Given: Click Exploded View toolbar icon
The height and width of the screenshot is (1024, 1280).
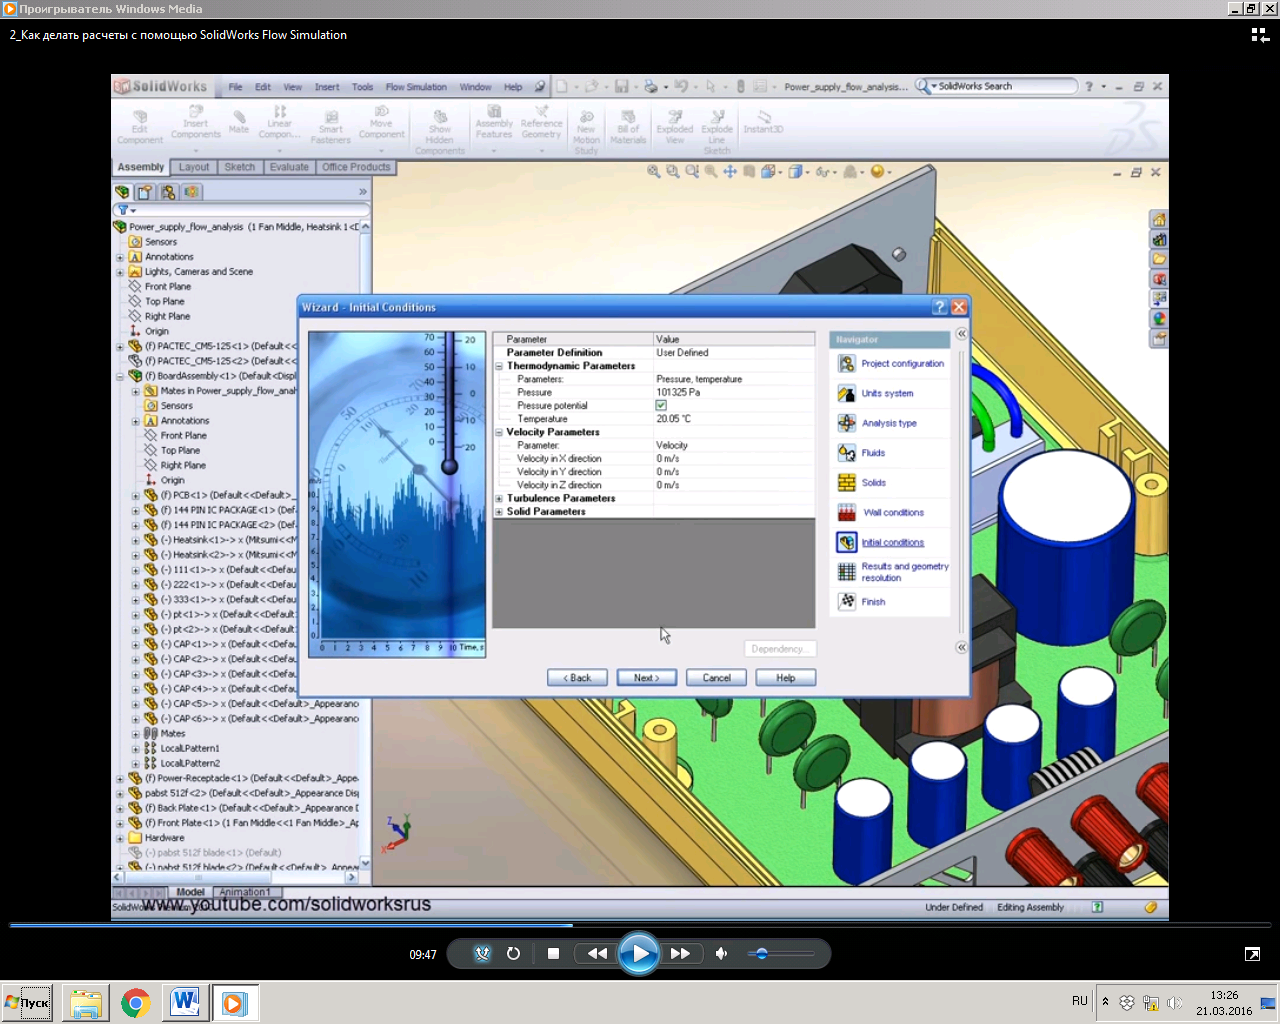Looking at the screenshot, I should pos(675,127).
